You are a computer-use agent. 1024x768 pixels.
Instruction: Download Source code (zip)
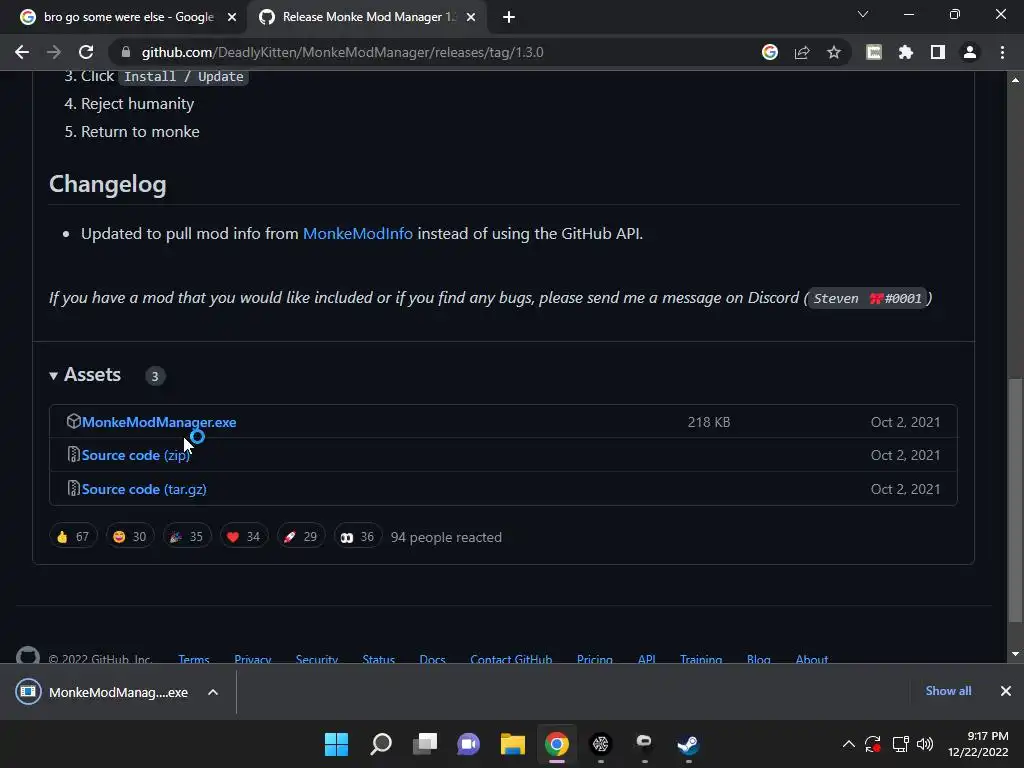135,455
